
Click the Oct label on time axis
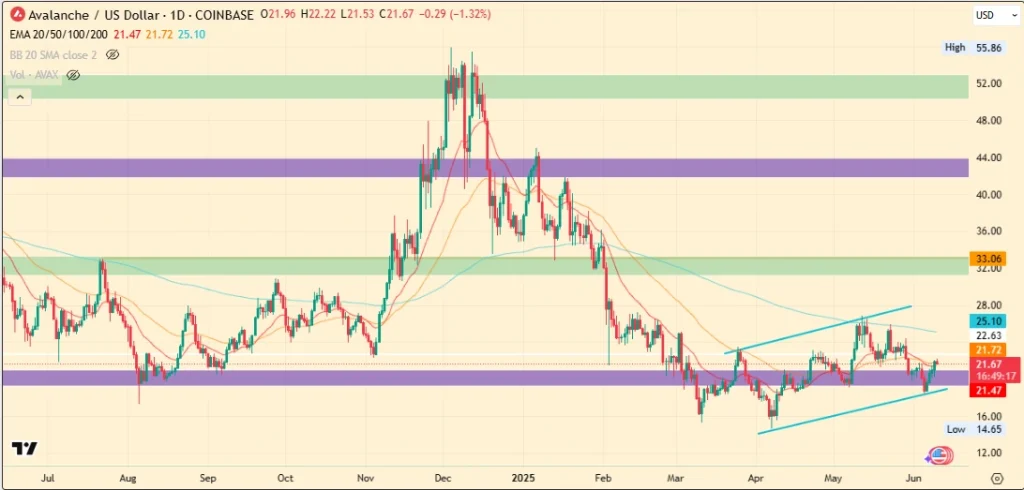tap(284, 478)
